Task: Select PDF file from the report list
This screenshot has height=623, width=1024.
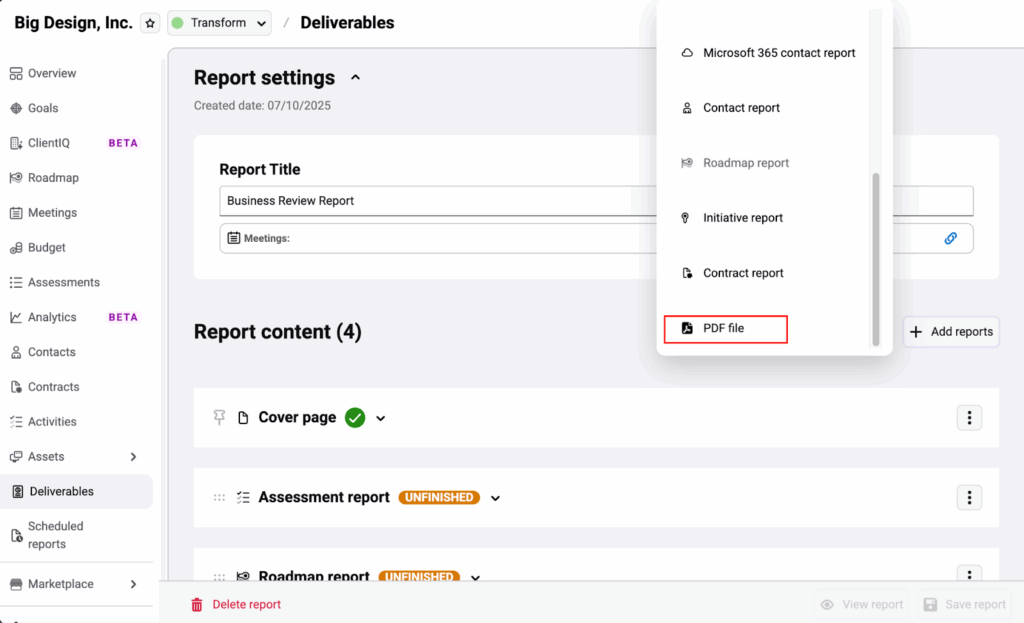Action: point(726,328)
